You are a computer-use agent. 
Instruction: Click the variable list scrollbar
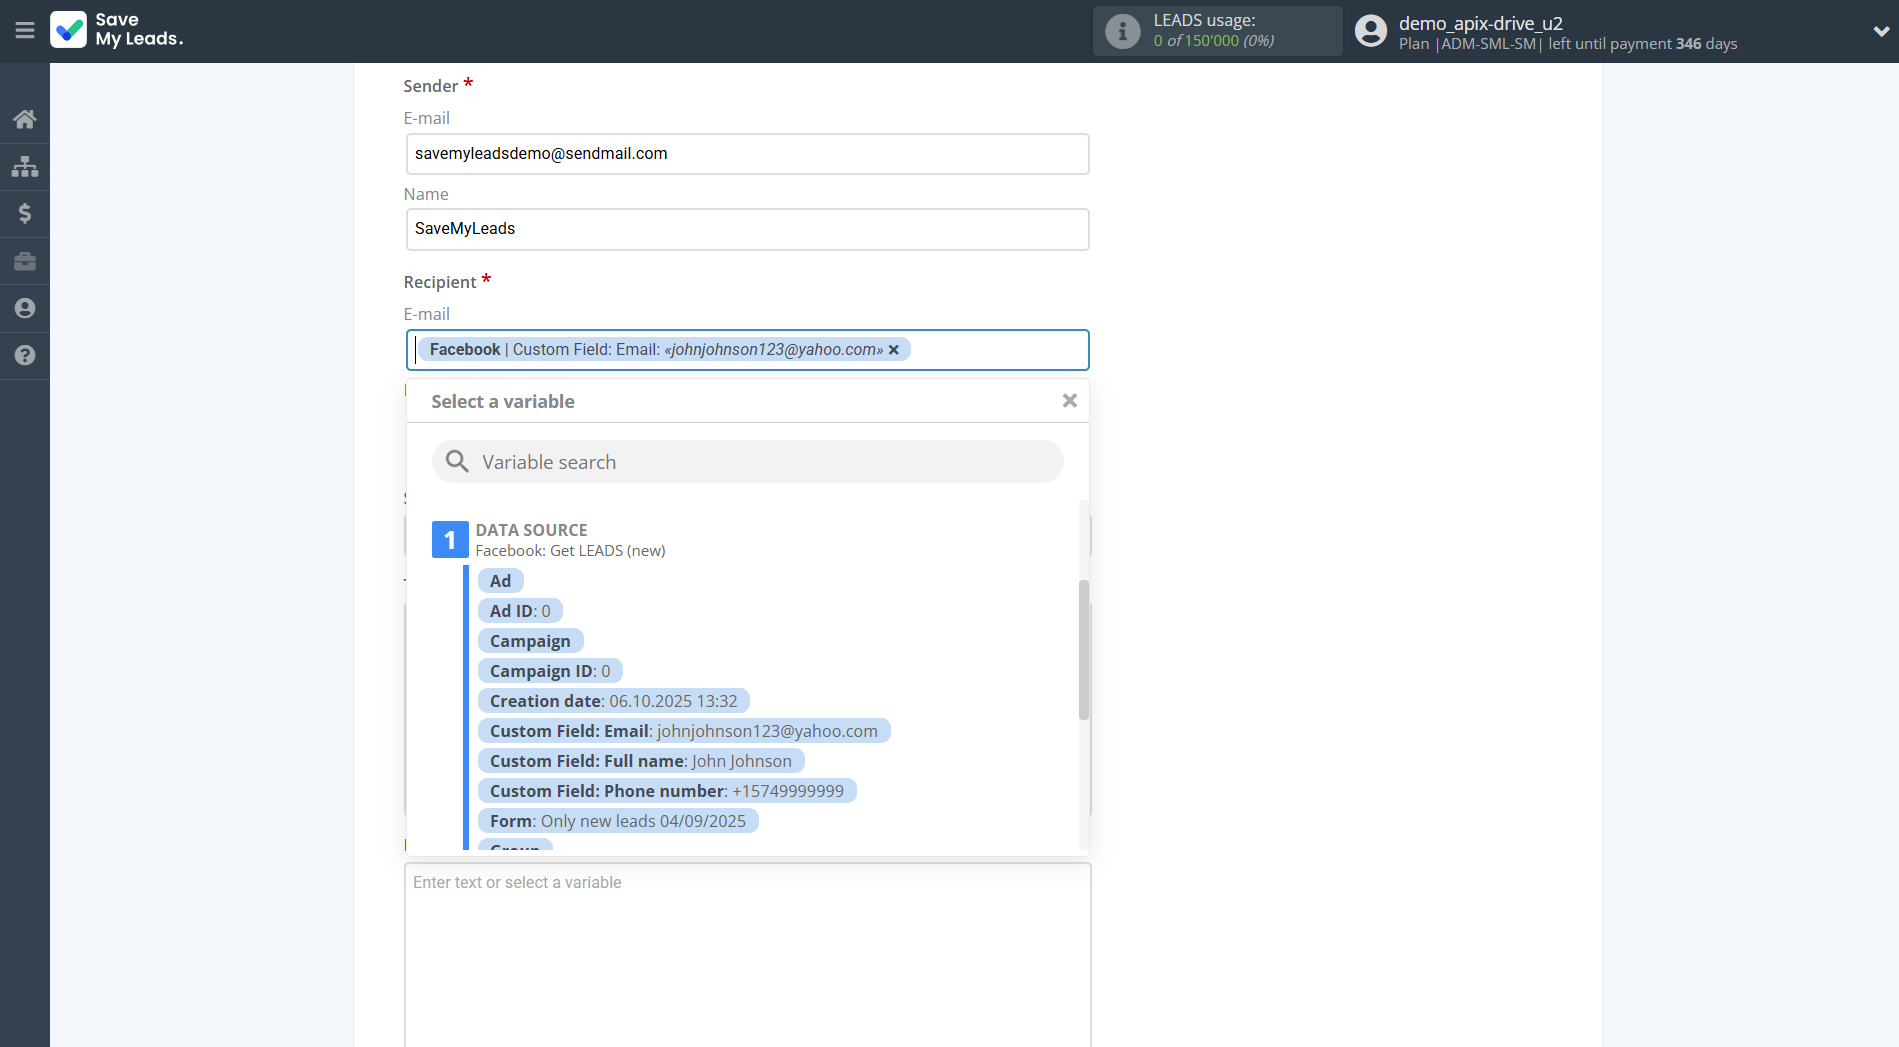pyautogui.click(x=1084, y=650)
